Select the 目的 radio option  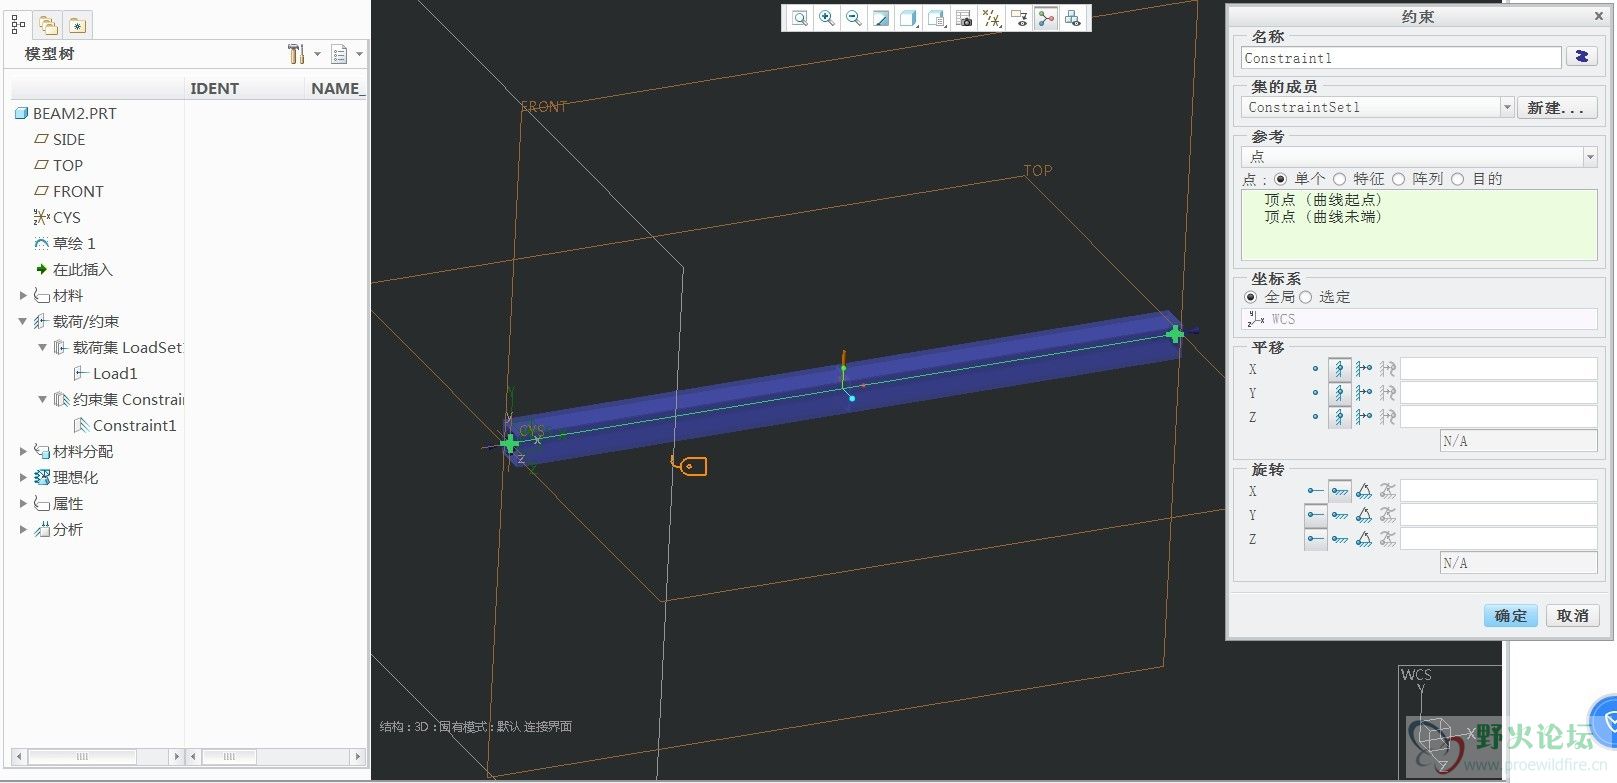tap(1457, 179)
